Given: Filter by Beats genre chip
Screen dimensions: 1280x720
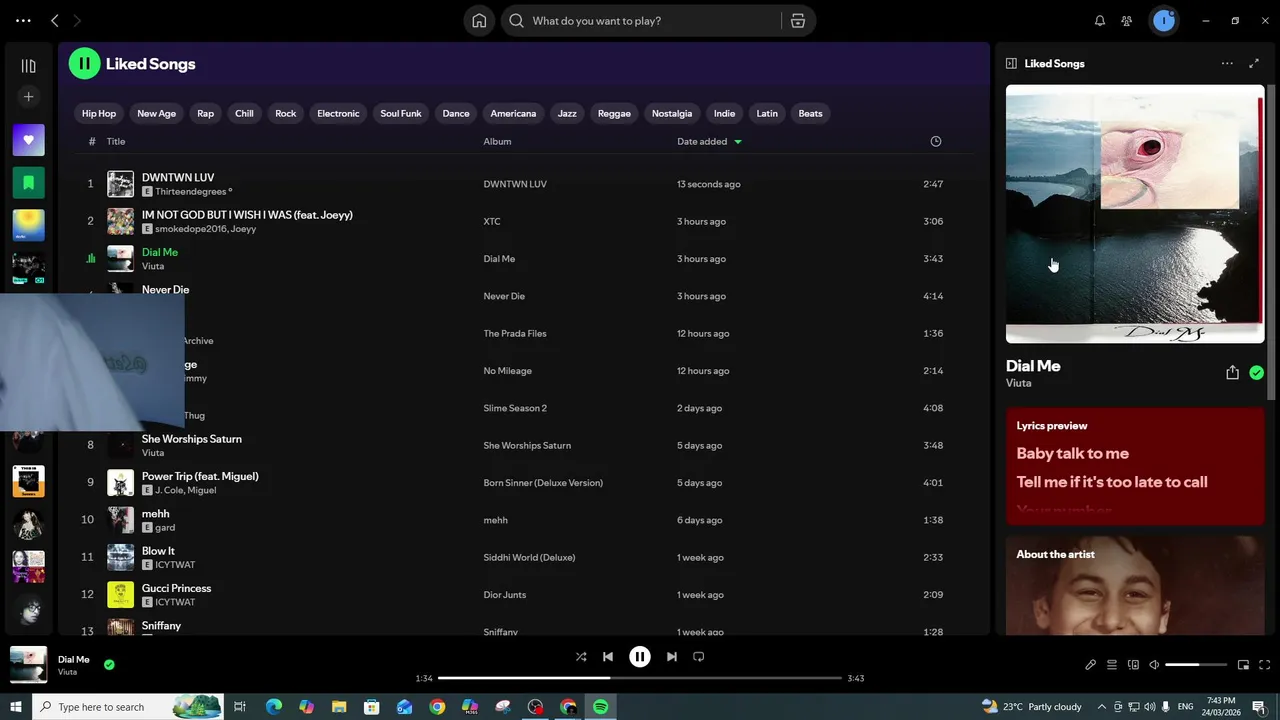Looking at the screenshot, I should 810,113.
